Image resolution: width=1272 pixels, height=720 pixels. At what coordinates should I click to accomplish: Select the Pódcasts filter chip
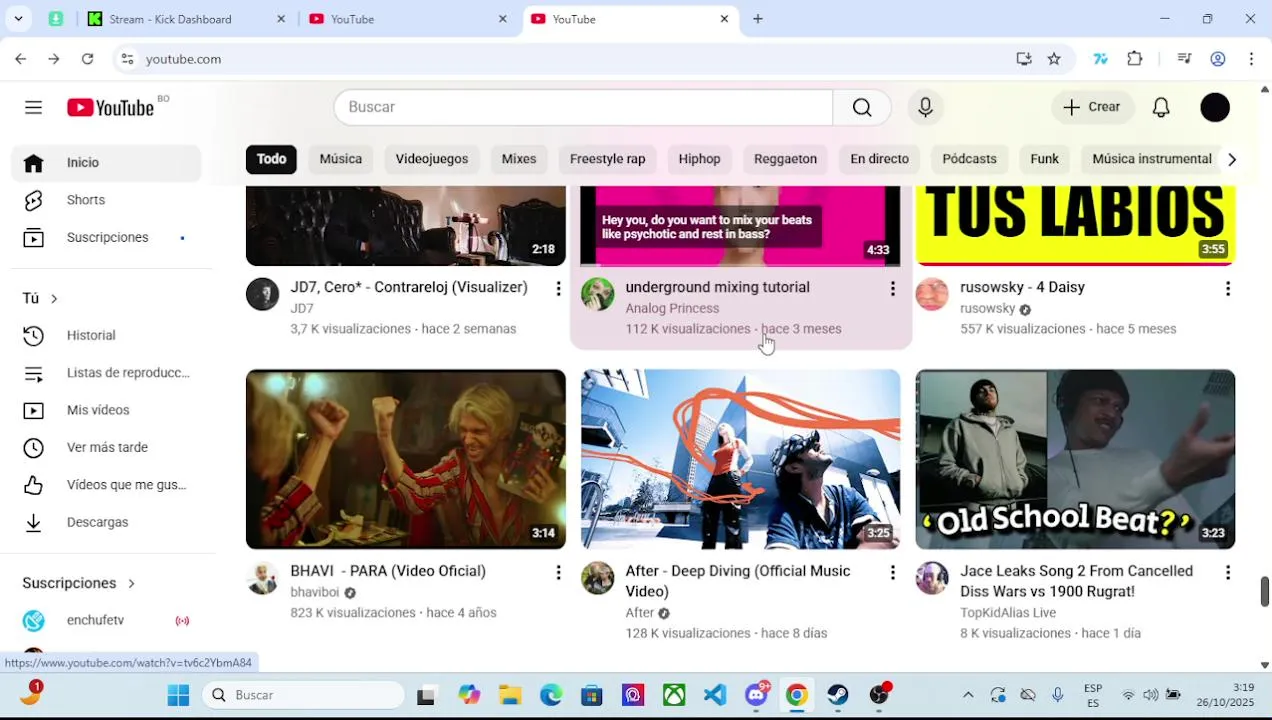point(969,159)
